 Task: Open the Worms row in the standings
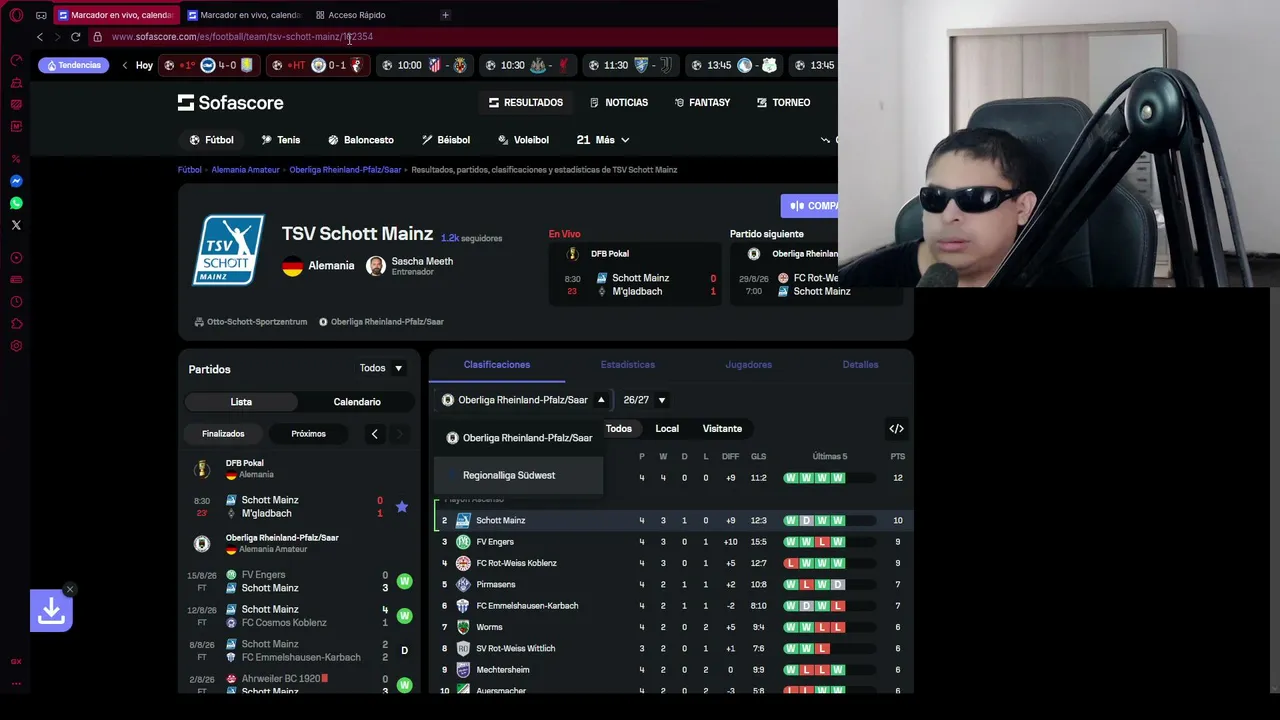click(x=671, y=627)
